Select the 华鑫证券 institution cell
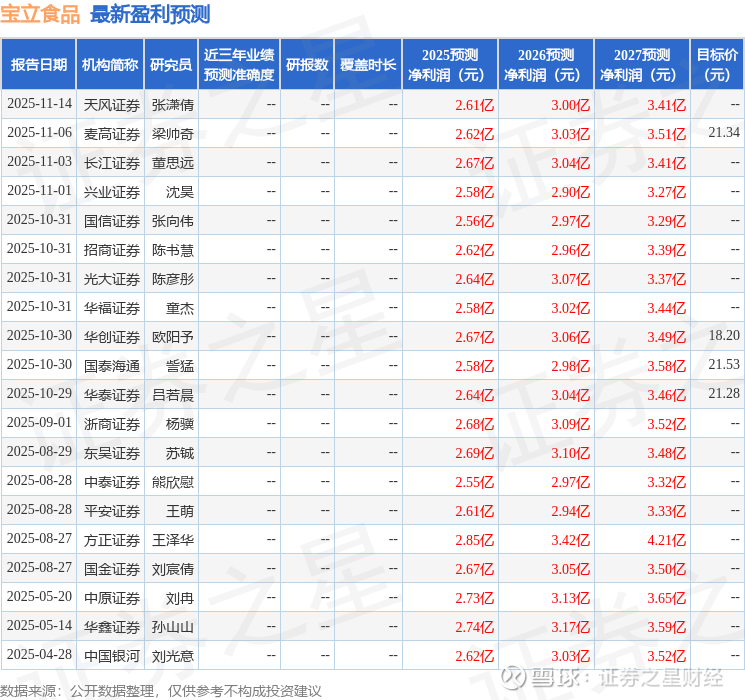745x700 pixels. click(112, 627)
